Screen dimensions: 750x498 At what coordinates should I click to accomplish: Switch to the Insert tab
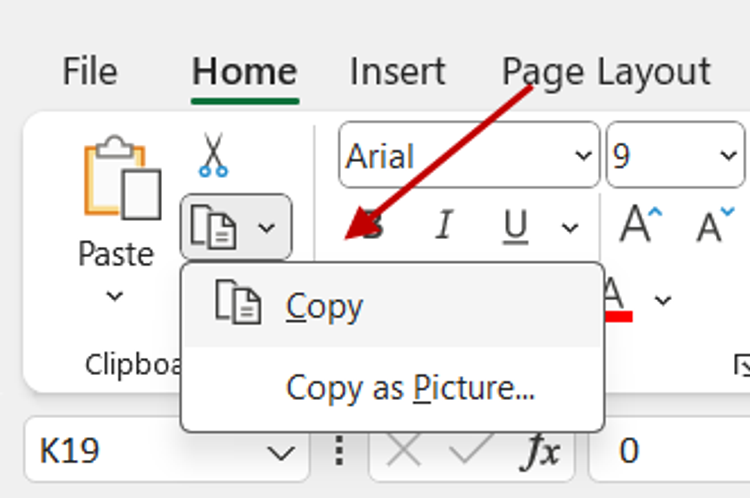[x=398, y=72]
